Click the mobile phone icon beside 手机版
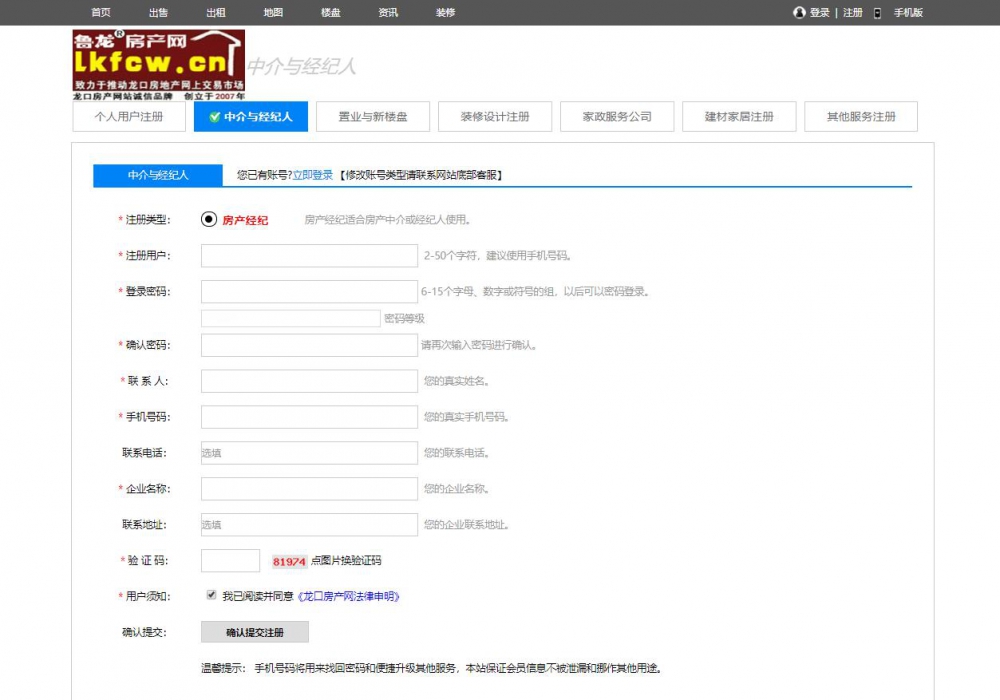The image size is (1000, 700). (x=878, y=13)
